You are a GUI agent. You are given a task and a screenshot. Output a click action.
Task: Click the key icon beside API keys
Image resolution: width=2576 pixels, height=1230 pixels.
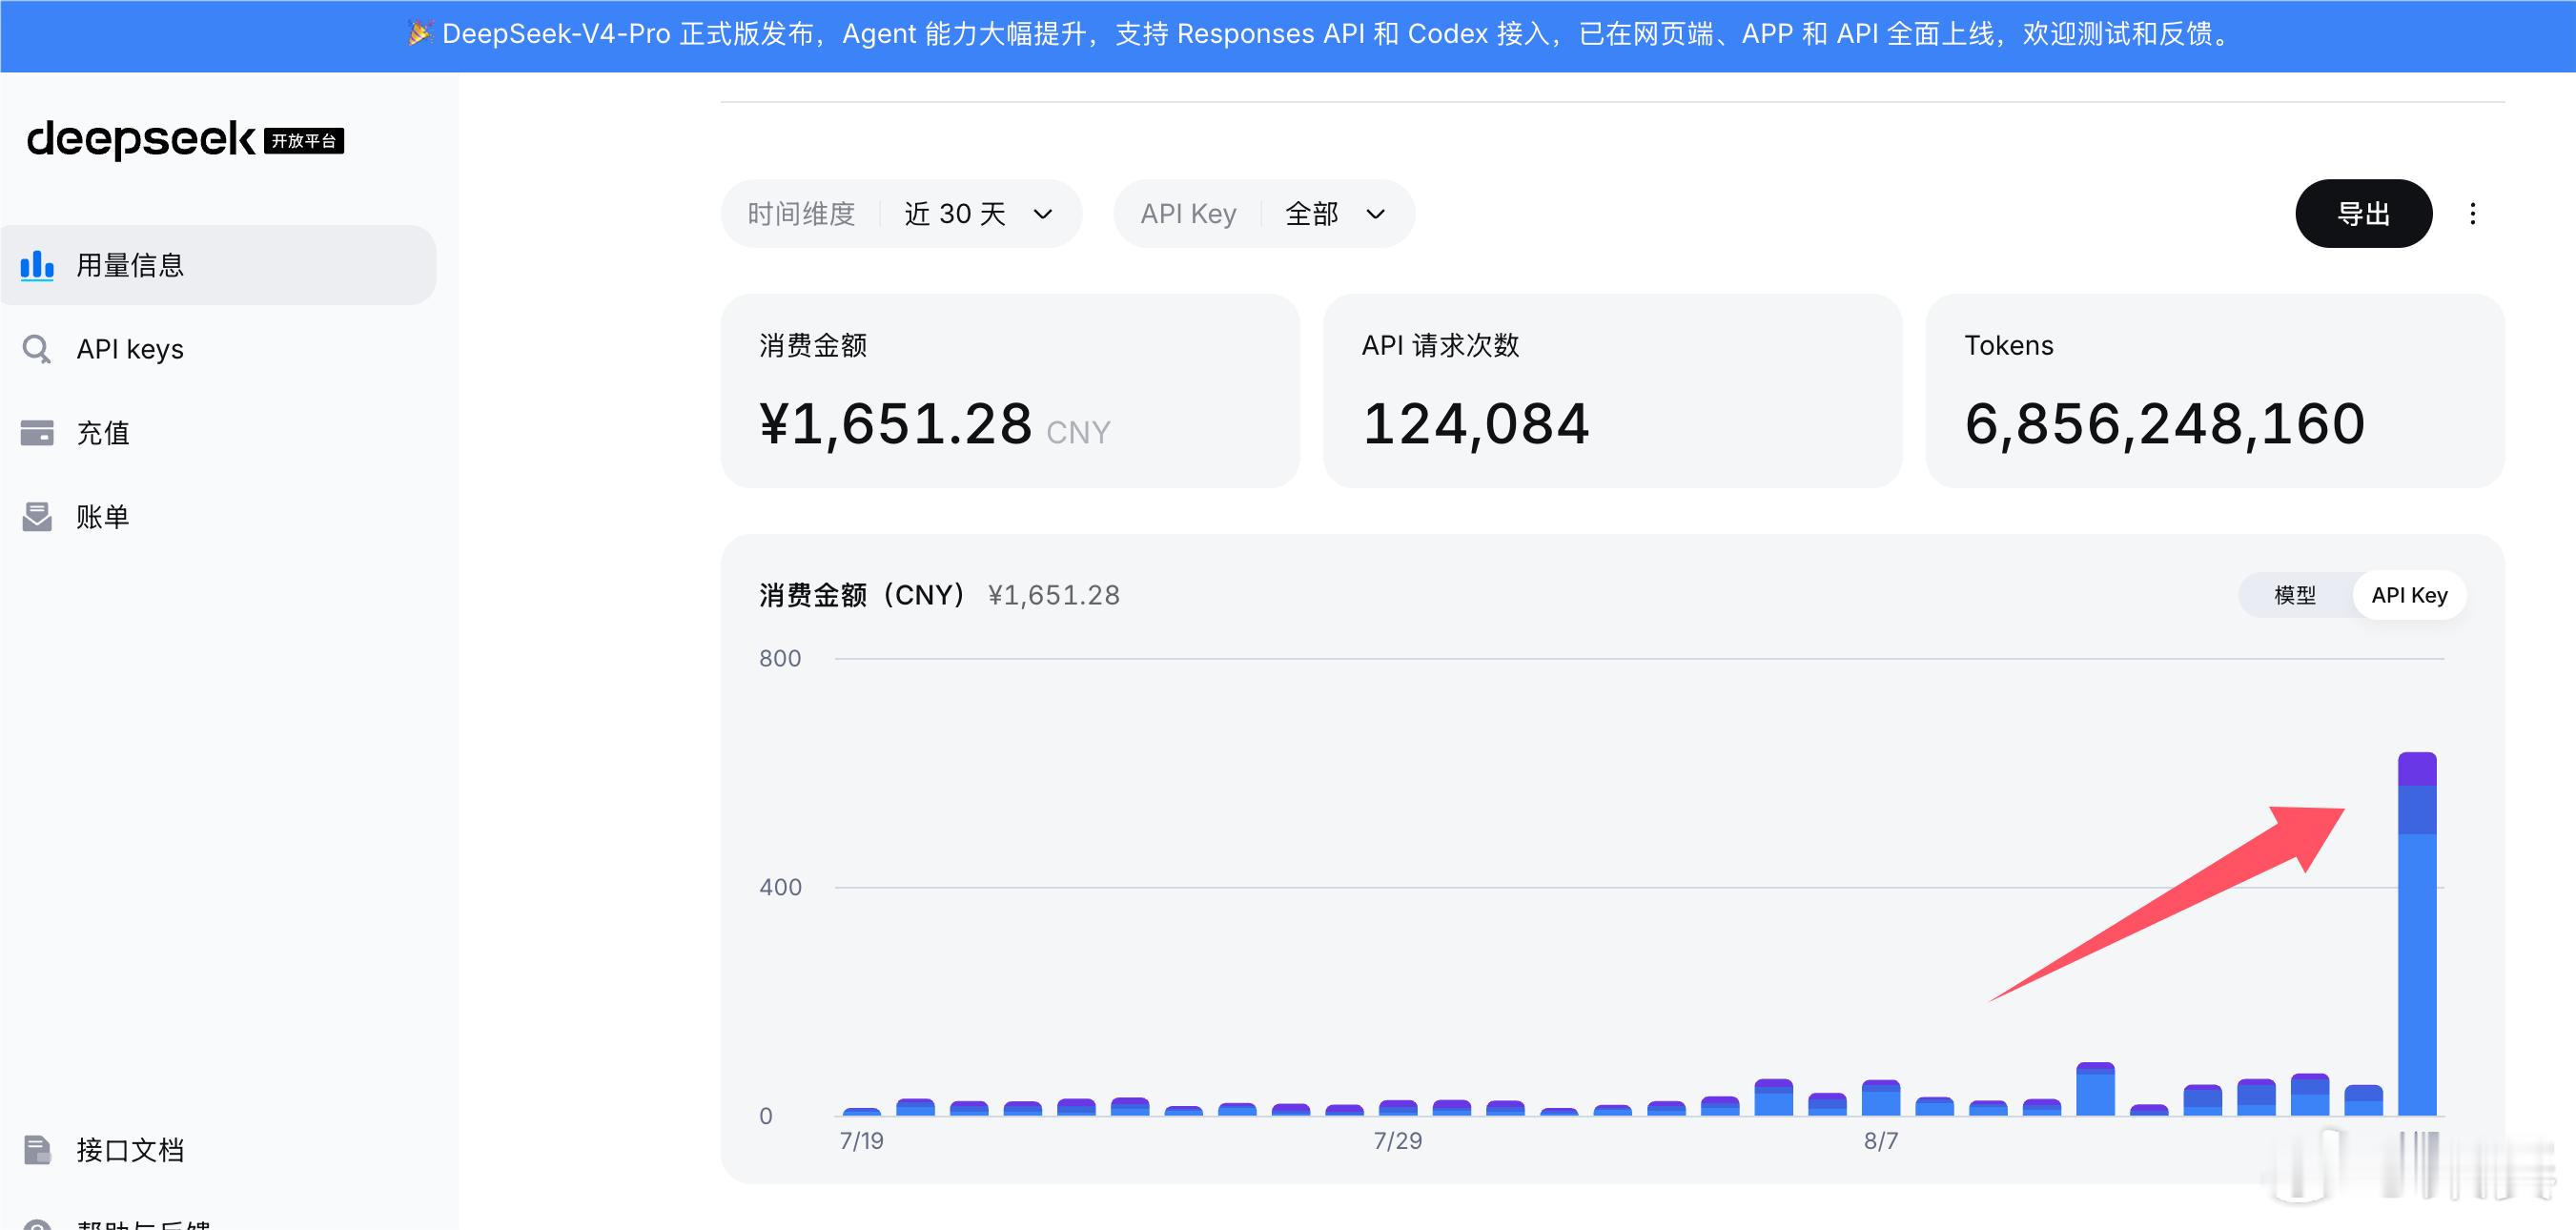(x=37, y=349)
